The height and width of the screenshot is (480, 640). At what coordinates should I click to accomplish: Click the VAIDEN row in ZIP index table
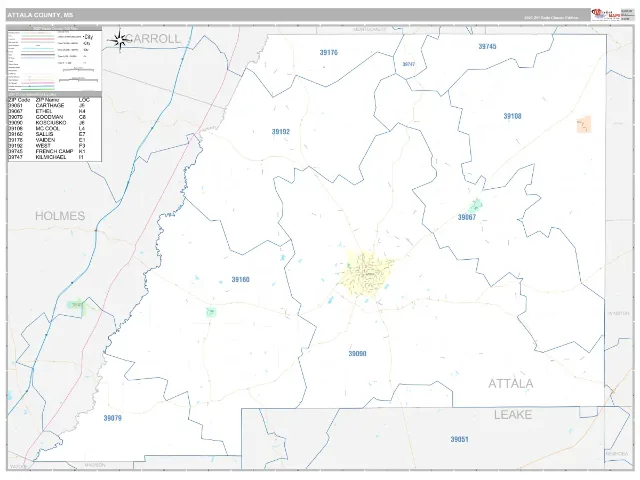click(x=55, y=140)
